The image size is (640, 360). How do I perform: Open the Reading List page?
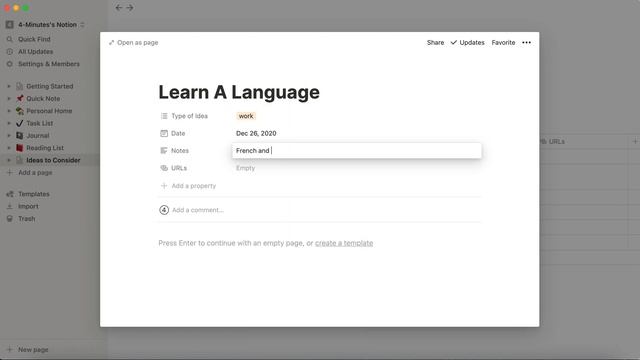(x=45, y=148)
